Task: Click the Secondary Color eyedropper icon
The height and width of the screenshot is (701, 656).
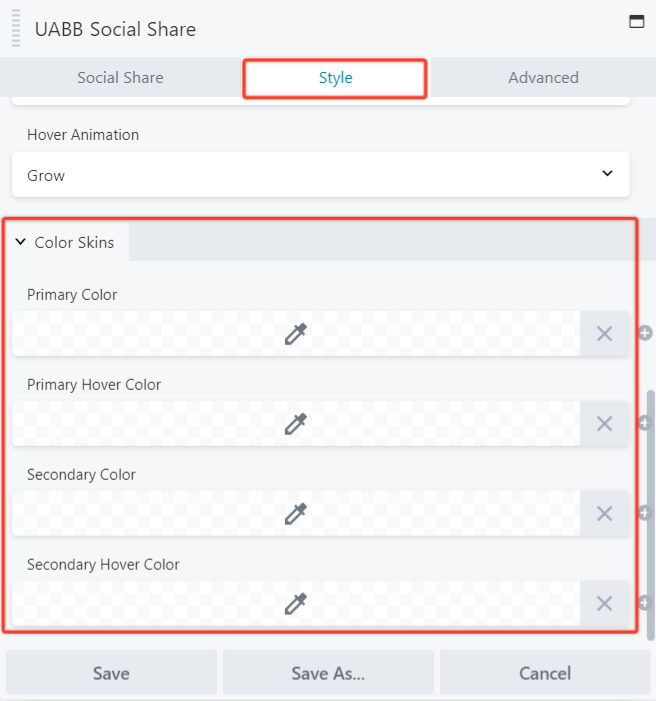Action: click(295, 514)
